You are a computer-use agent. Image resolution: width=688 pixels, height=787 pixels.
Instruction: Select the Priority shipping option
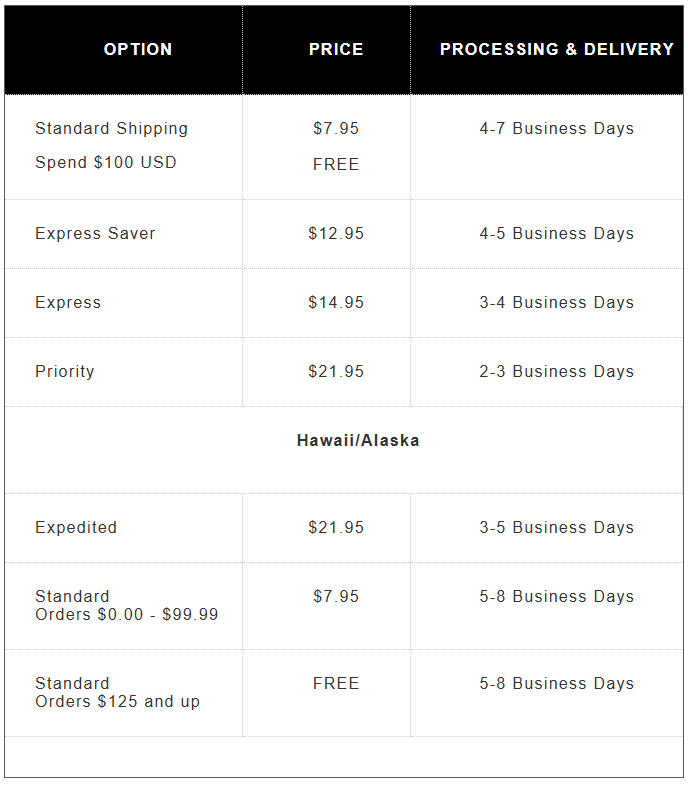point(64,371)
